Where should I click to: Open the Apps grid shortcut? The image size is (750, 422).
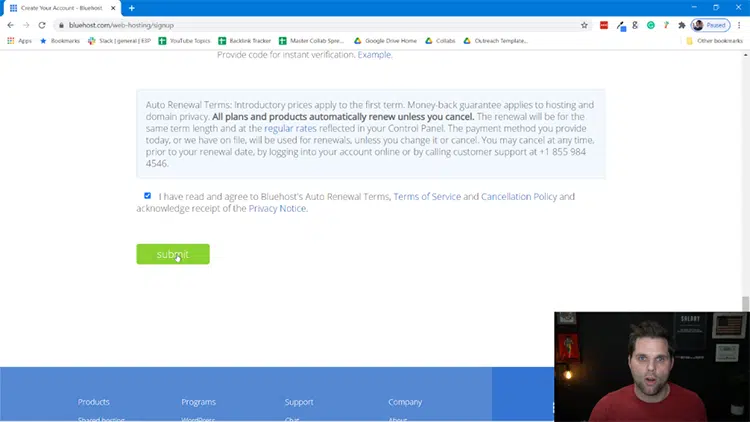click(20, 41)
